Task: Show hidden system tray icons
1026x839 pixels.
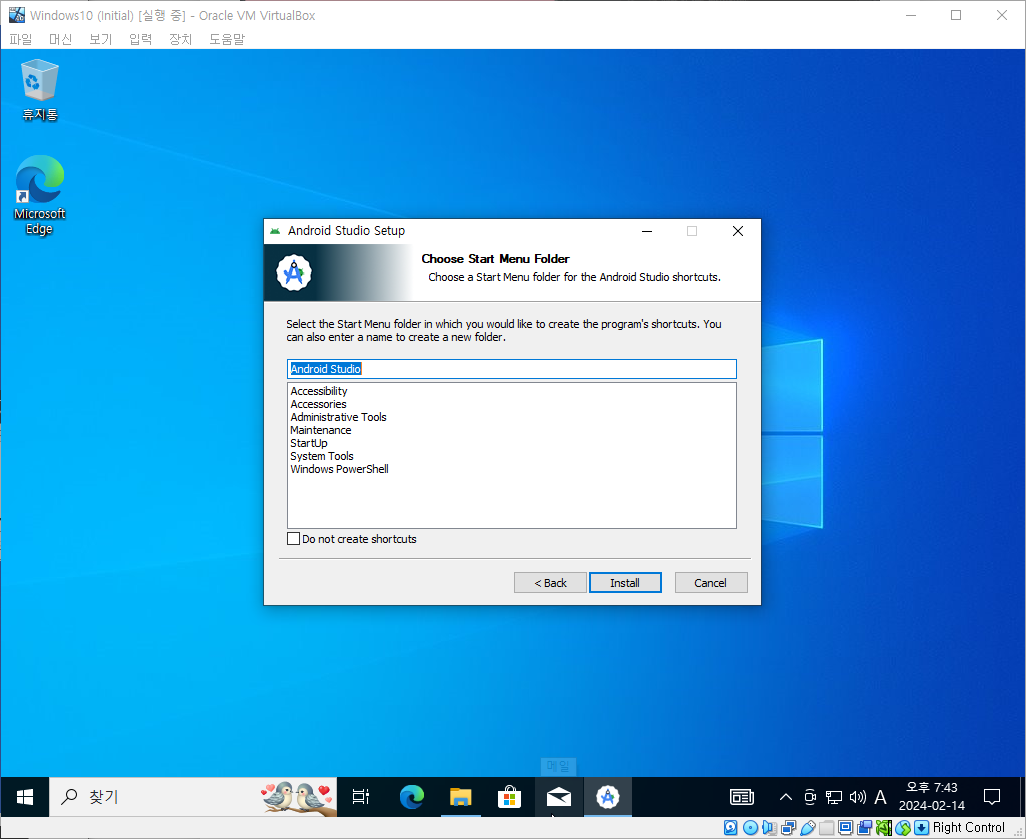Action: 786,796
